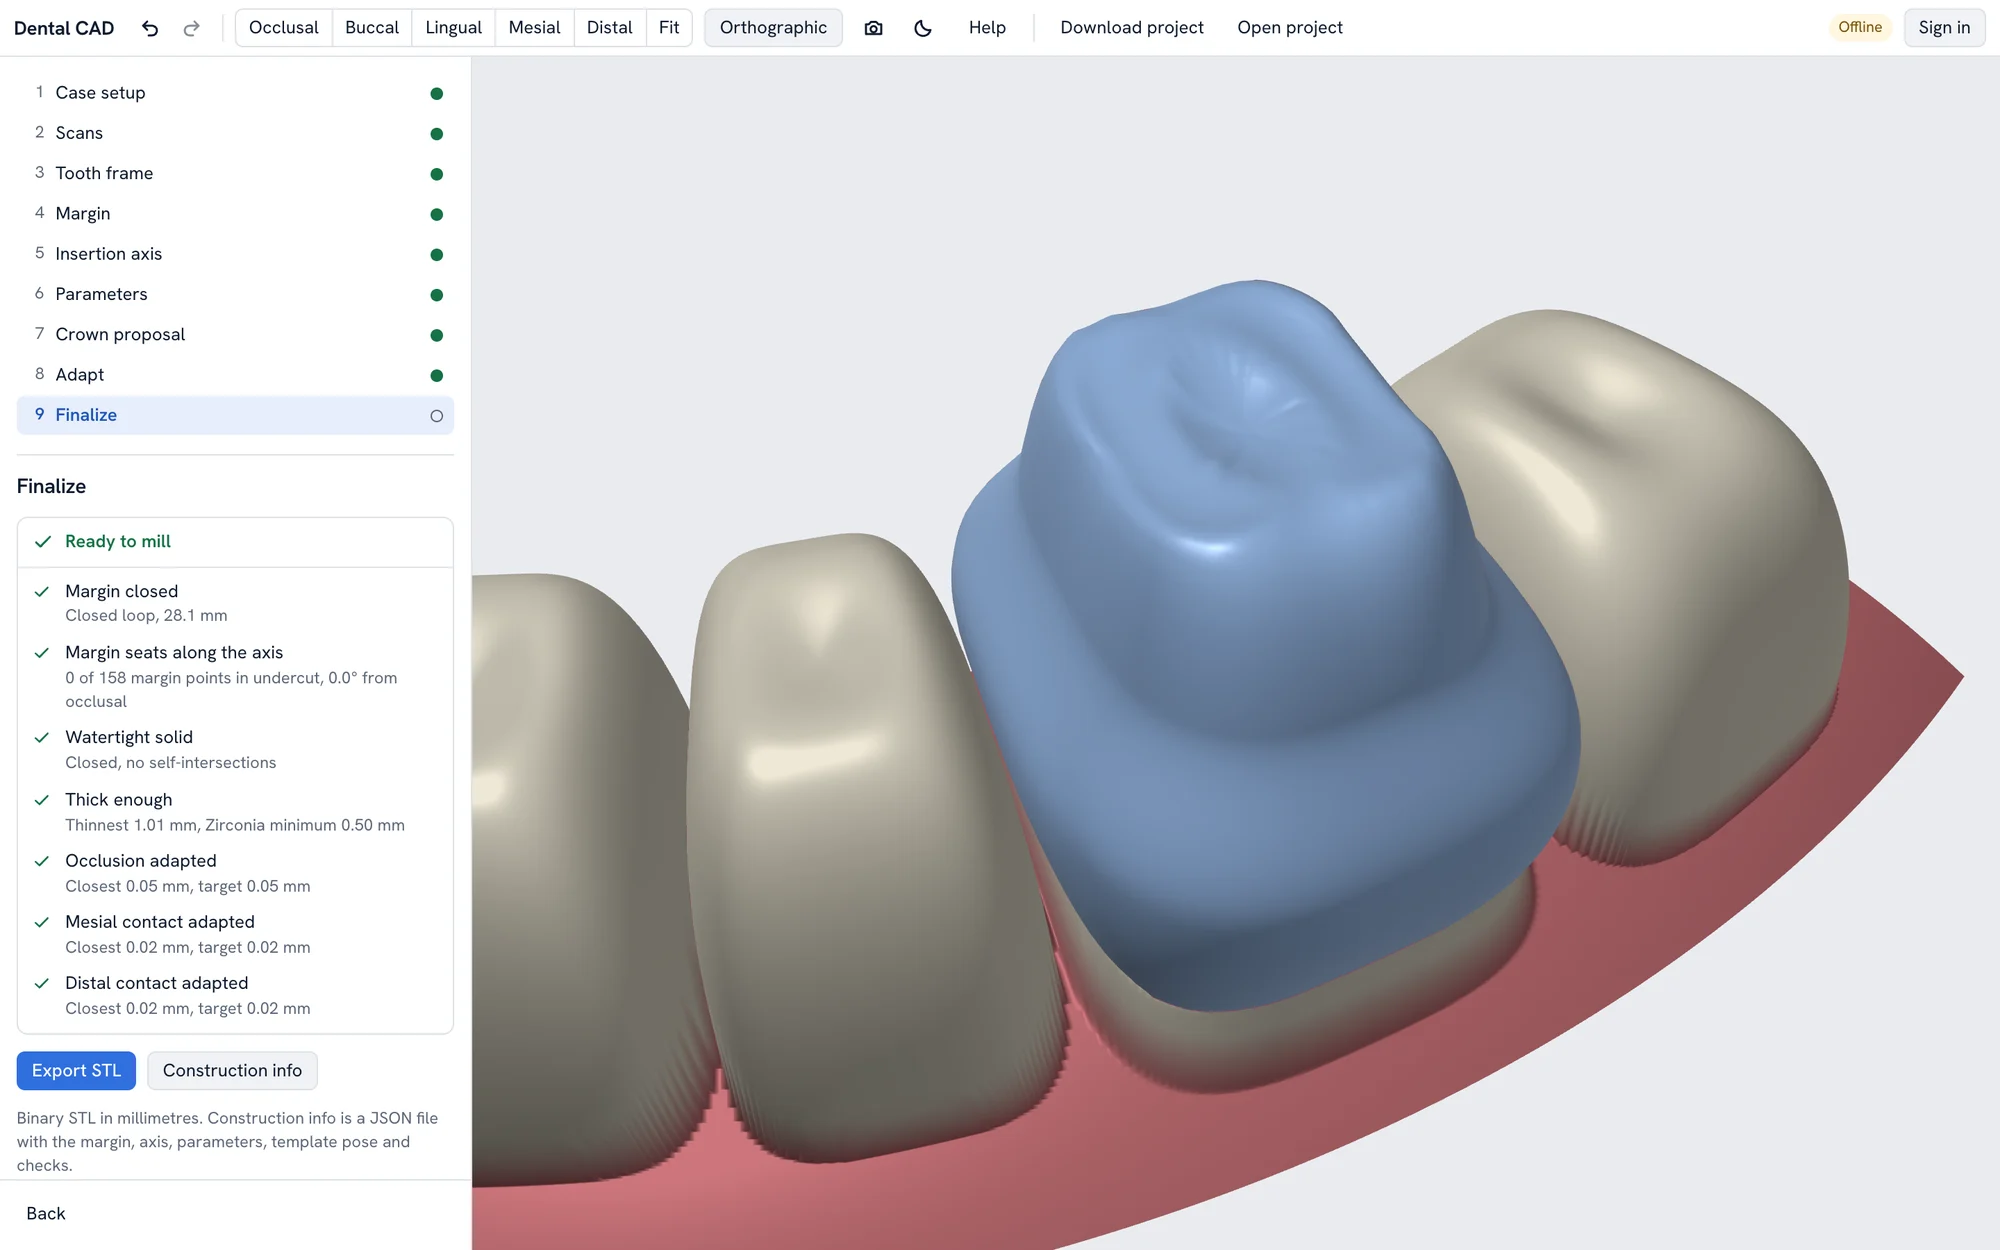This screenshot has width=2000, height=1250.
Task: Click Open project
Action: (1290, 28)
